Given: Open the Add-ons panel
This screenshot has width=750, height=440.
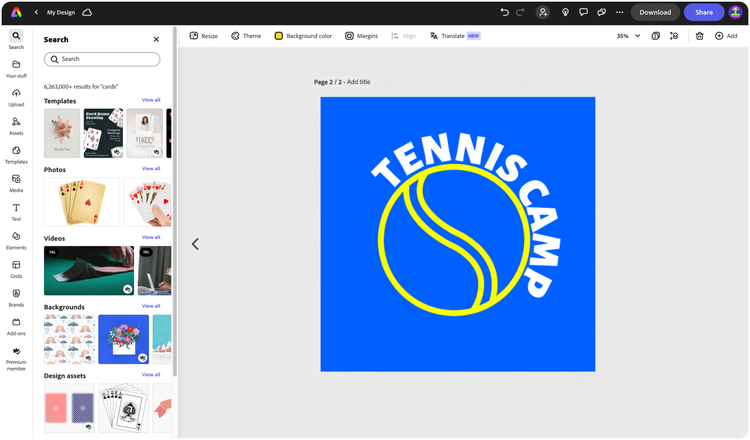Looking at the screenshot, I should (16, 327).
